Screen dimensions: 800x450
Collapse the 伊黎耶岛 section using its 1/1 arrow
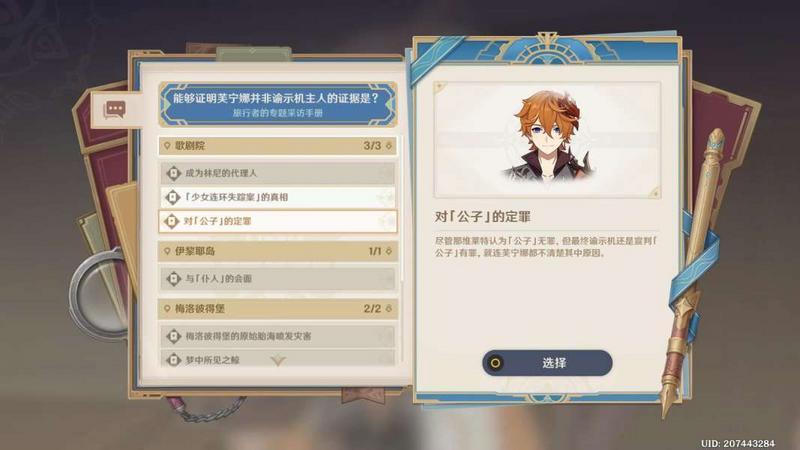pos(389,251)
